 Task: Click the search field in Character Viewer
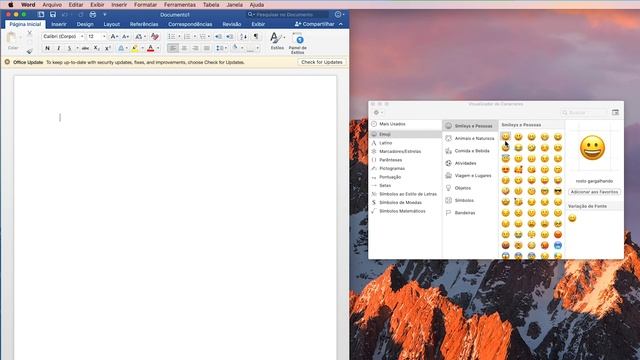[x=584, y=112]
